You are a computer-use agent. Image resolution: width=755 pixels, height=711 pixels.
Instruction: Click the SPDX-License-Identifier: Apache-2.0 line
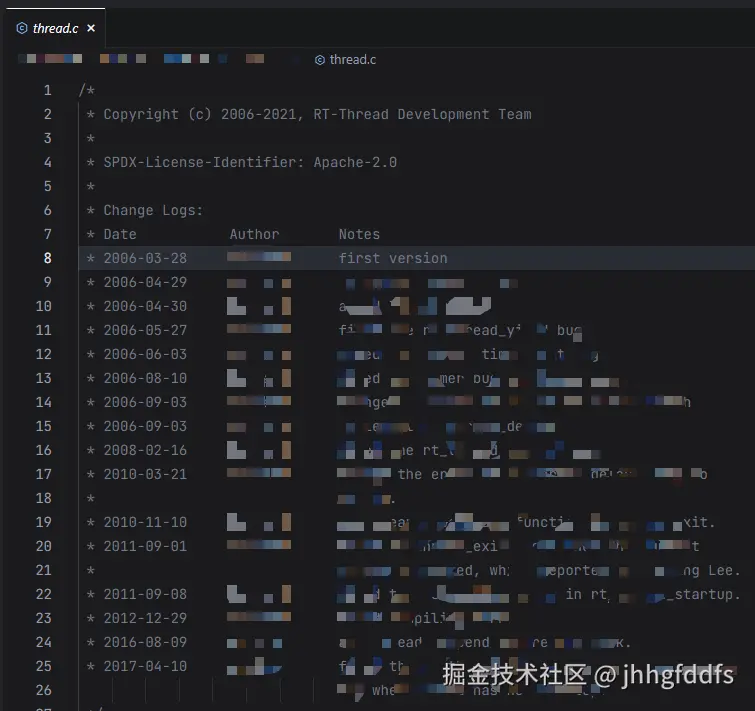[242, 162]
